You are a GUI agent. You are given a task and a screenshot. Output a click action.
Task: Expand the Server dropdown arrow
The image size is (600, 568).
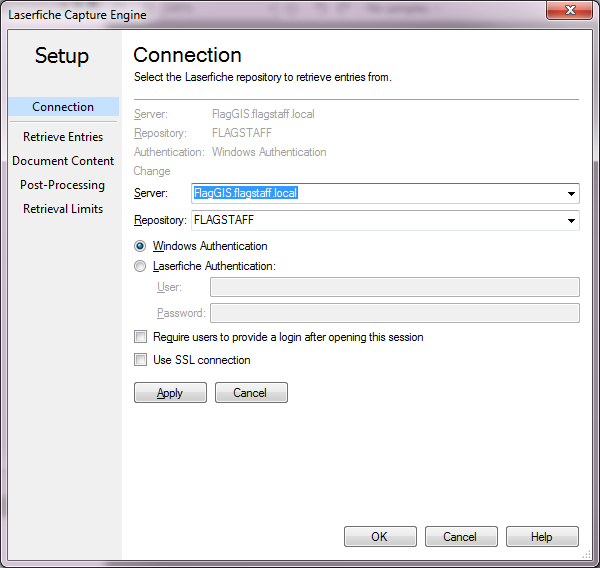pyautogui.click(x=571, y=193)
